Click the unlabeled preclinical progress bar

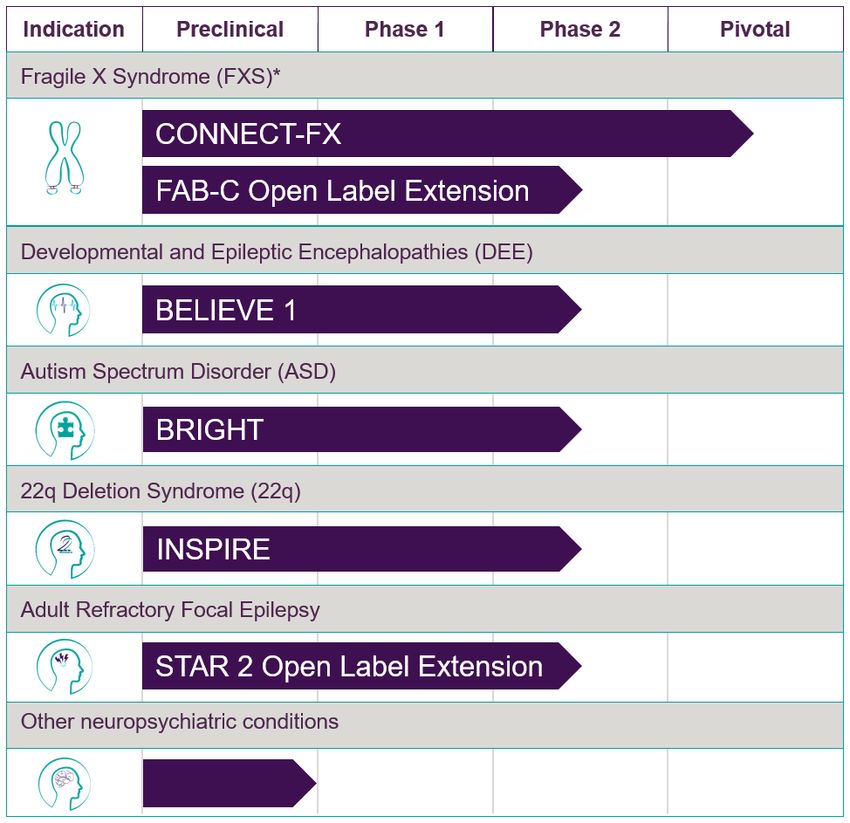coord(229,783)
